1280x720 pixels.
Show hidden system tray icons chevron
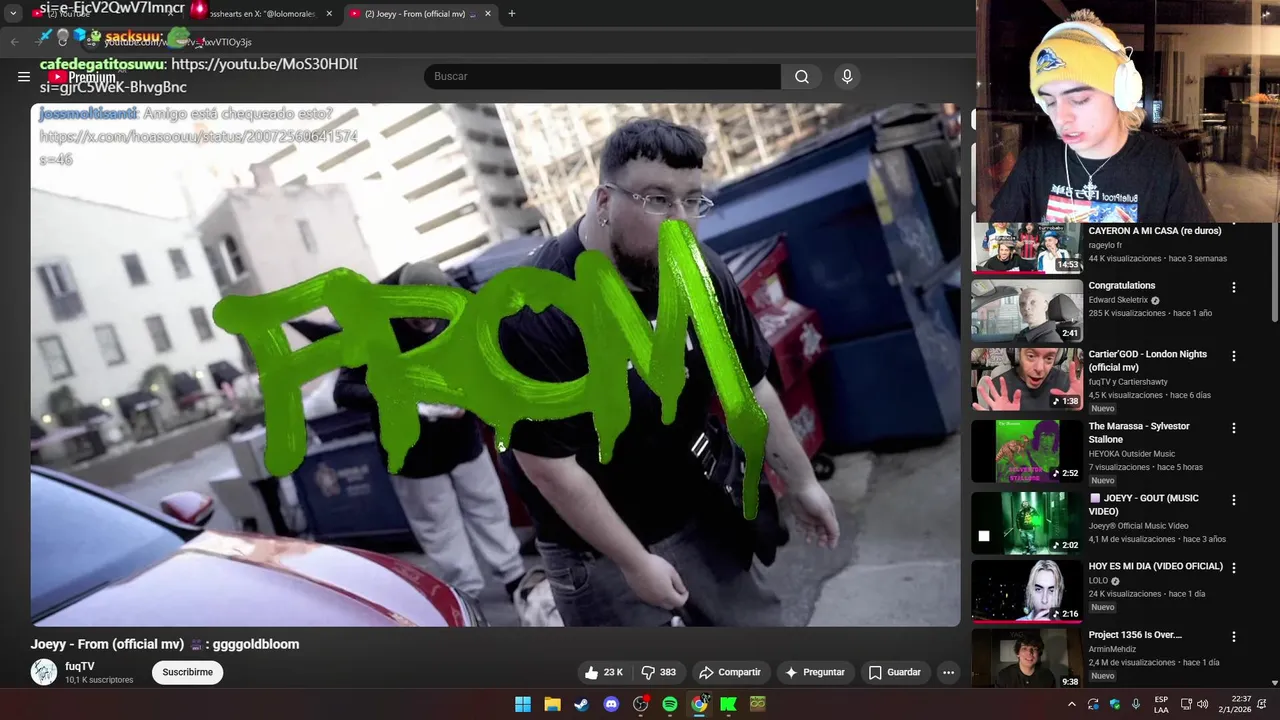coord(1072,704)
